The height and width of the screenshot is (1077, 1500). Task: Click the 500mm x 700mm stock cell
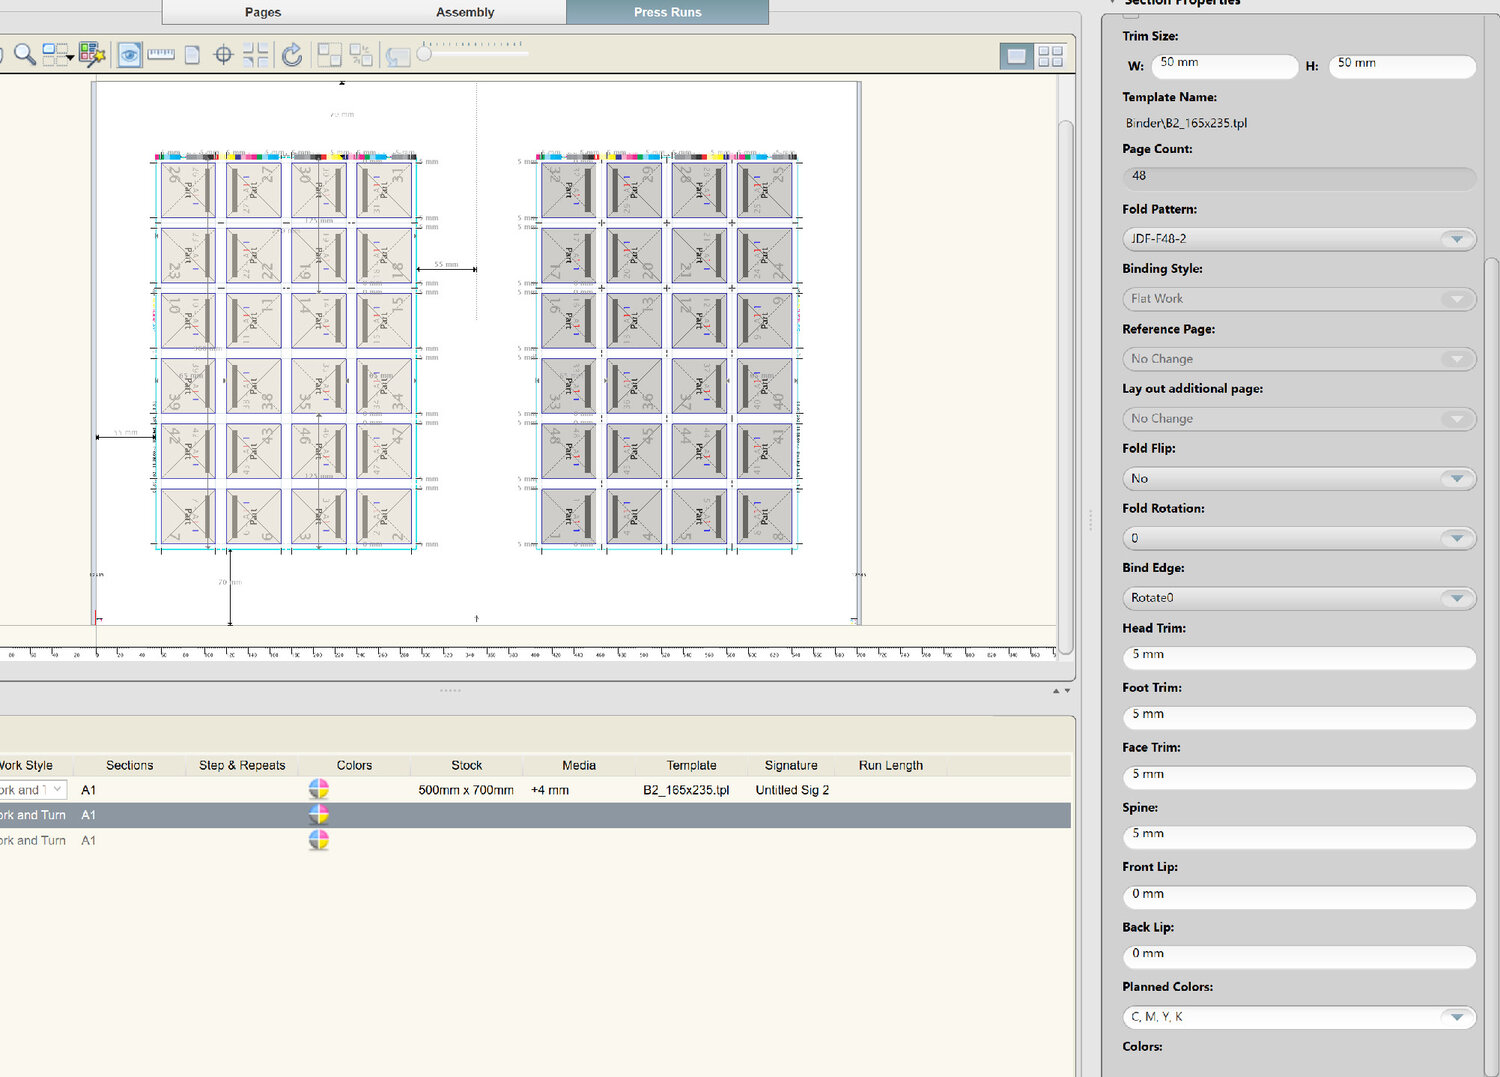point(466,790)
